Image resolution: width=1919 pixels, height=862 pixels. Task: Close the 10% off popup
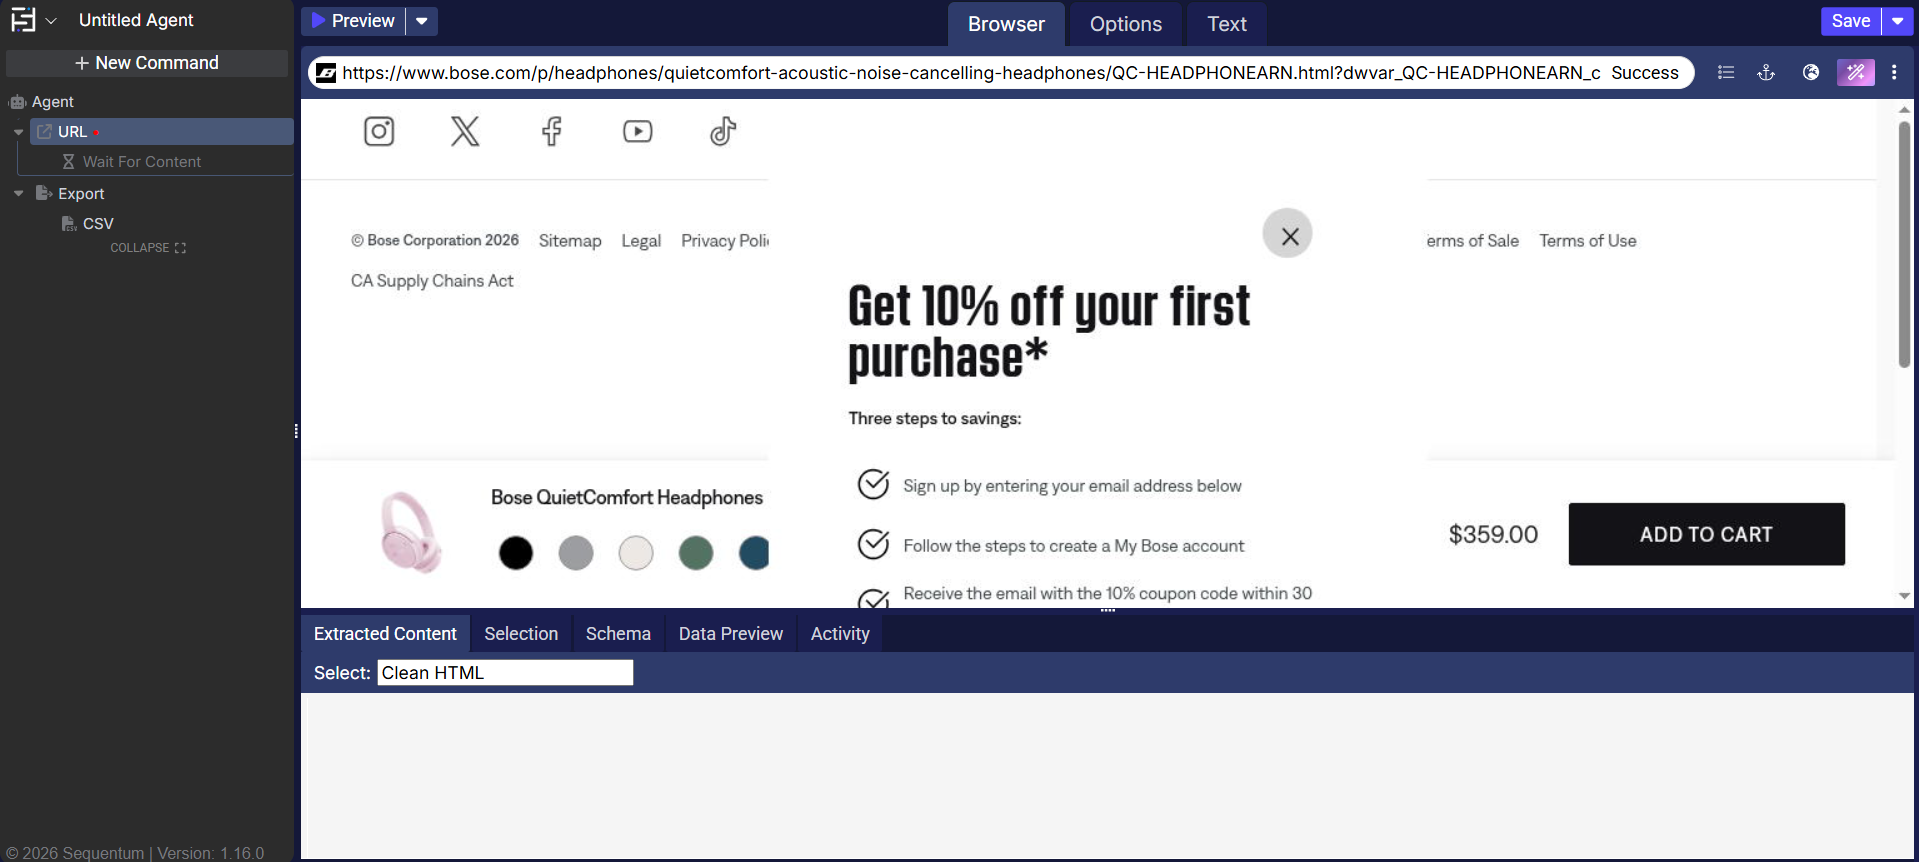1288,234
